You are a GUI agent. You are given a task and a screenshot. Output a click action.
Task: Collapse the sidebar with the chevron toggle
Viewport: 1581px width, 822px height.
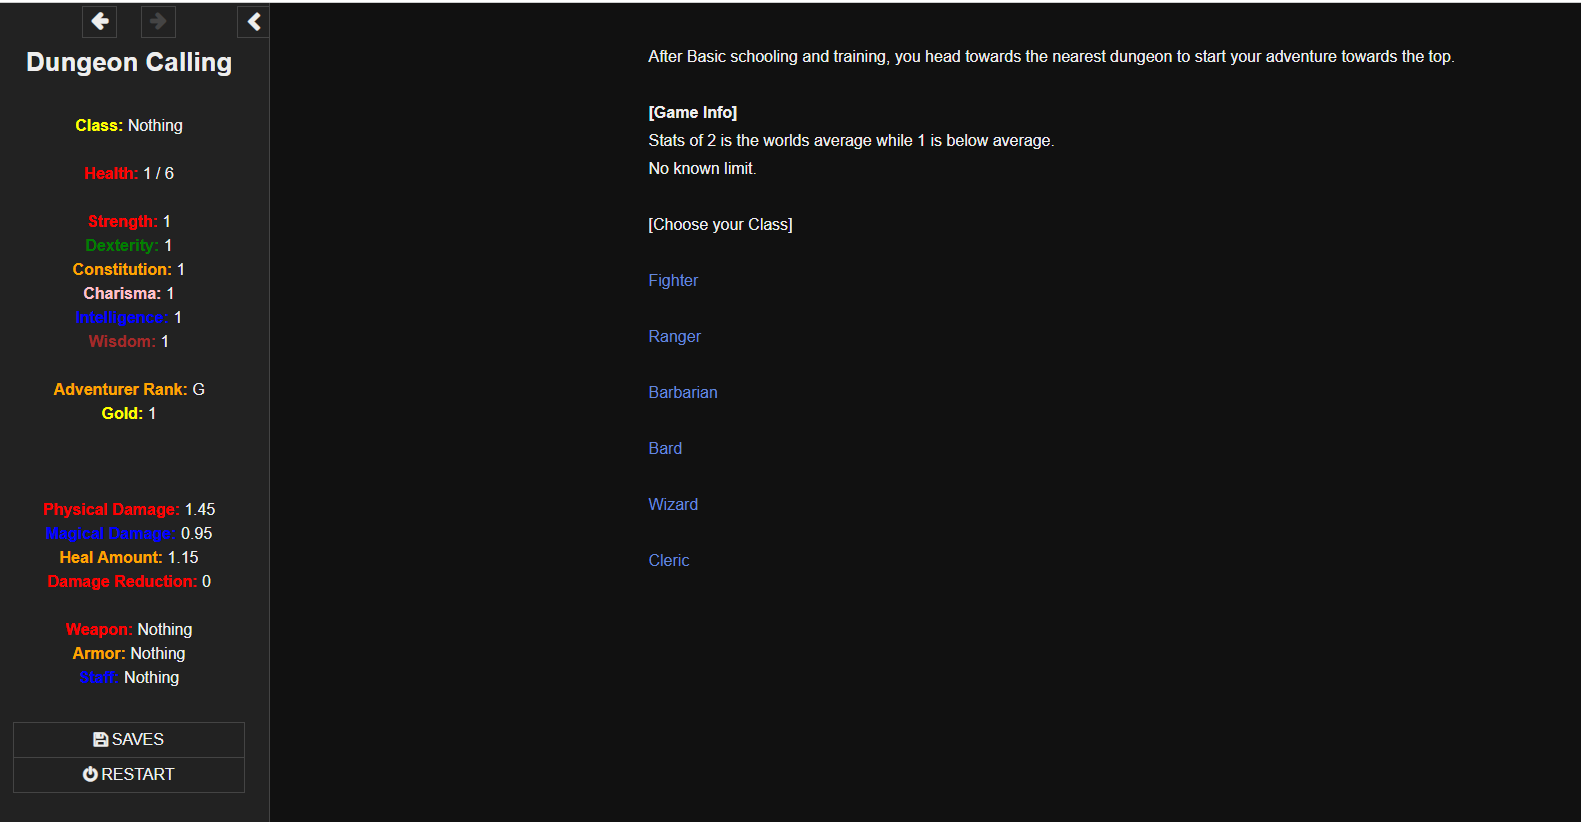click(x=254, y=21)
